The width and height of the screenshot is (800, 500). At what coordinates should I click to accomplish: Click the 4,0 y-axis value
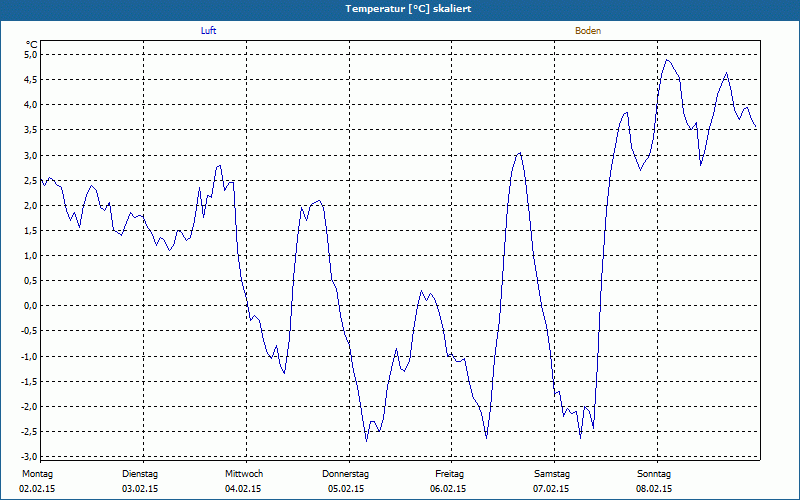[x=31, y=105]
